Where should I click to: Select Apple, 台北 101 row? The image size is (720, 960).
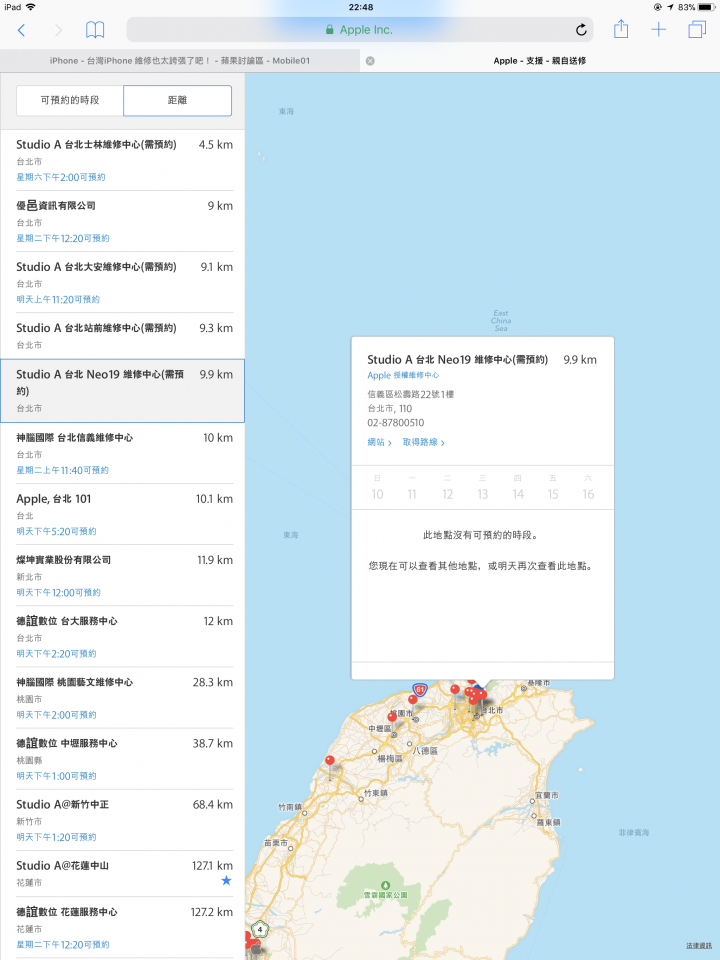(122, 514)
